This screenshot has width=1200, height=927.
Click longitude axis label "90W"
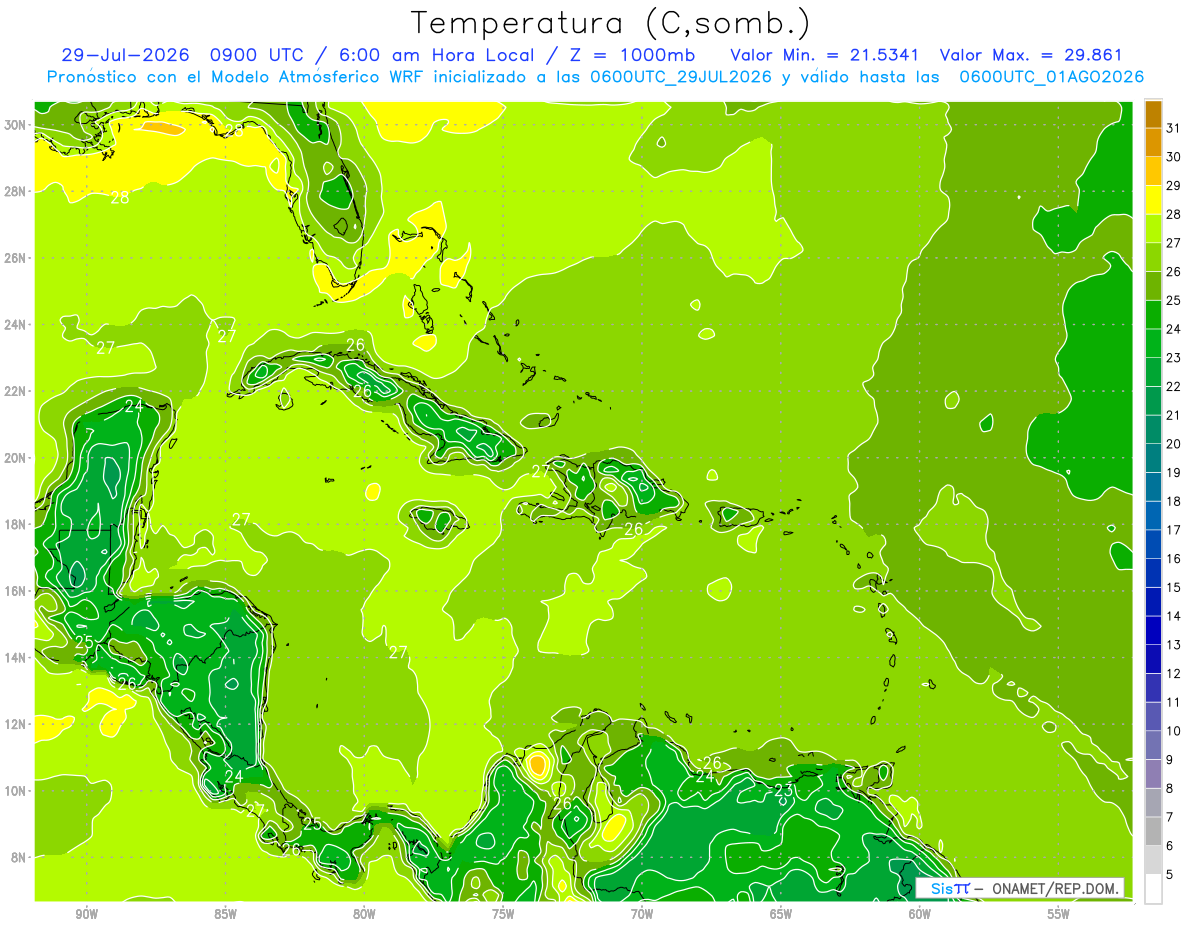pos(87,914)
